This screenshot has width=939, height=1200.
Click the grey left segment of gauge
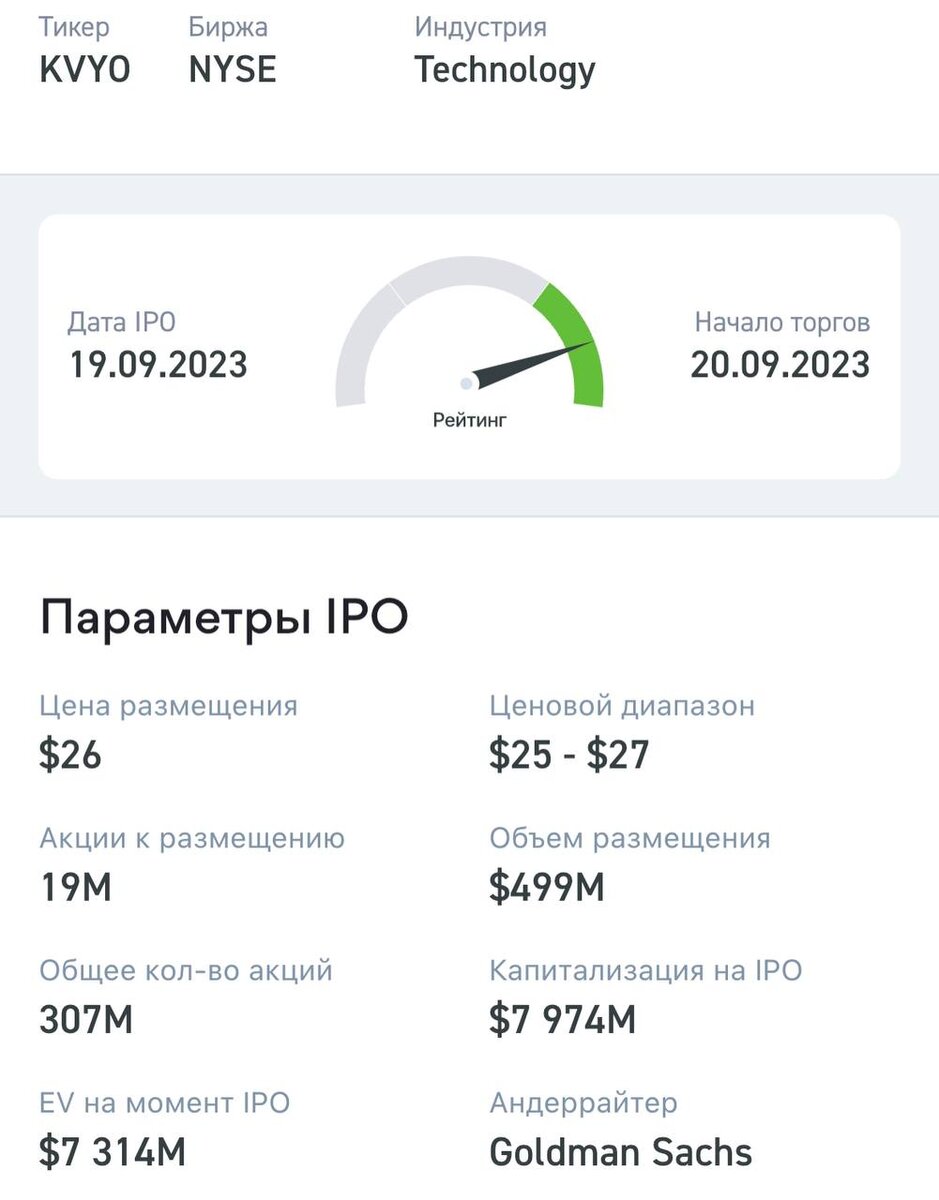click(x=358, y=340)
